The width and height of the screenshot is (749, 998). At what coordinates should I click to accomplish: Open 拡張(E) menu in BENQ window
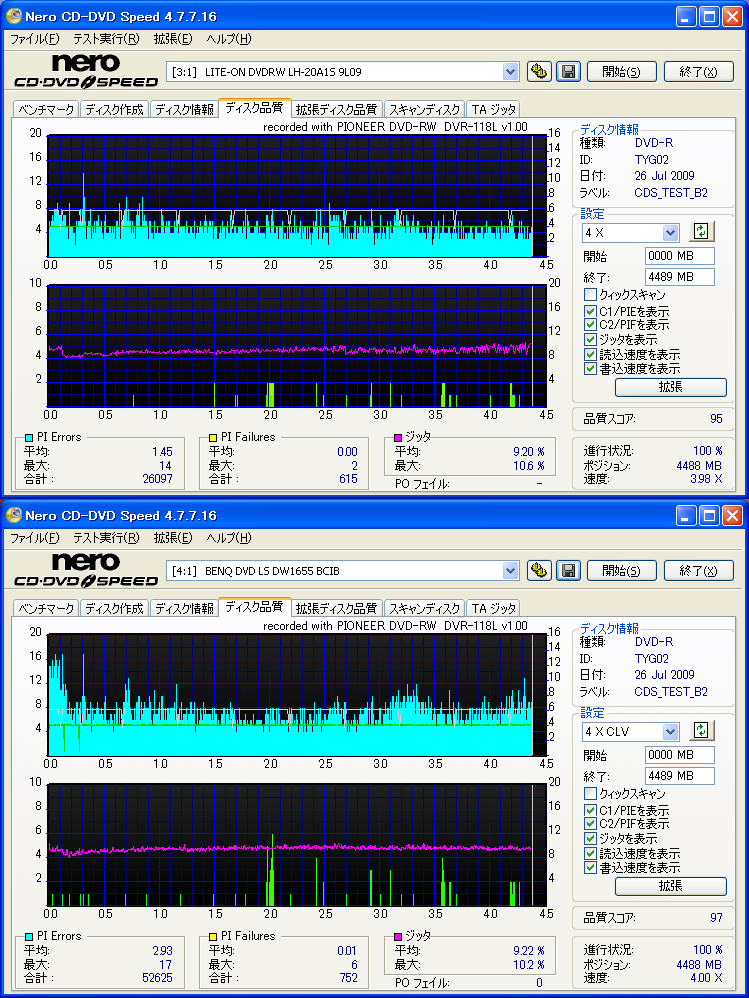coord(173,538)
